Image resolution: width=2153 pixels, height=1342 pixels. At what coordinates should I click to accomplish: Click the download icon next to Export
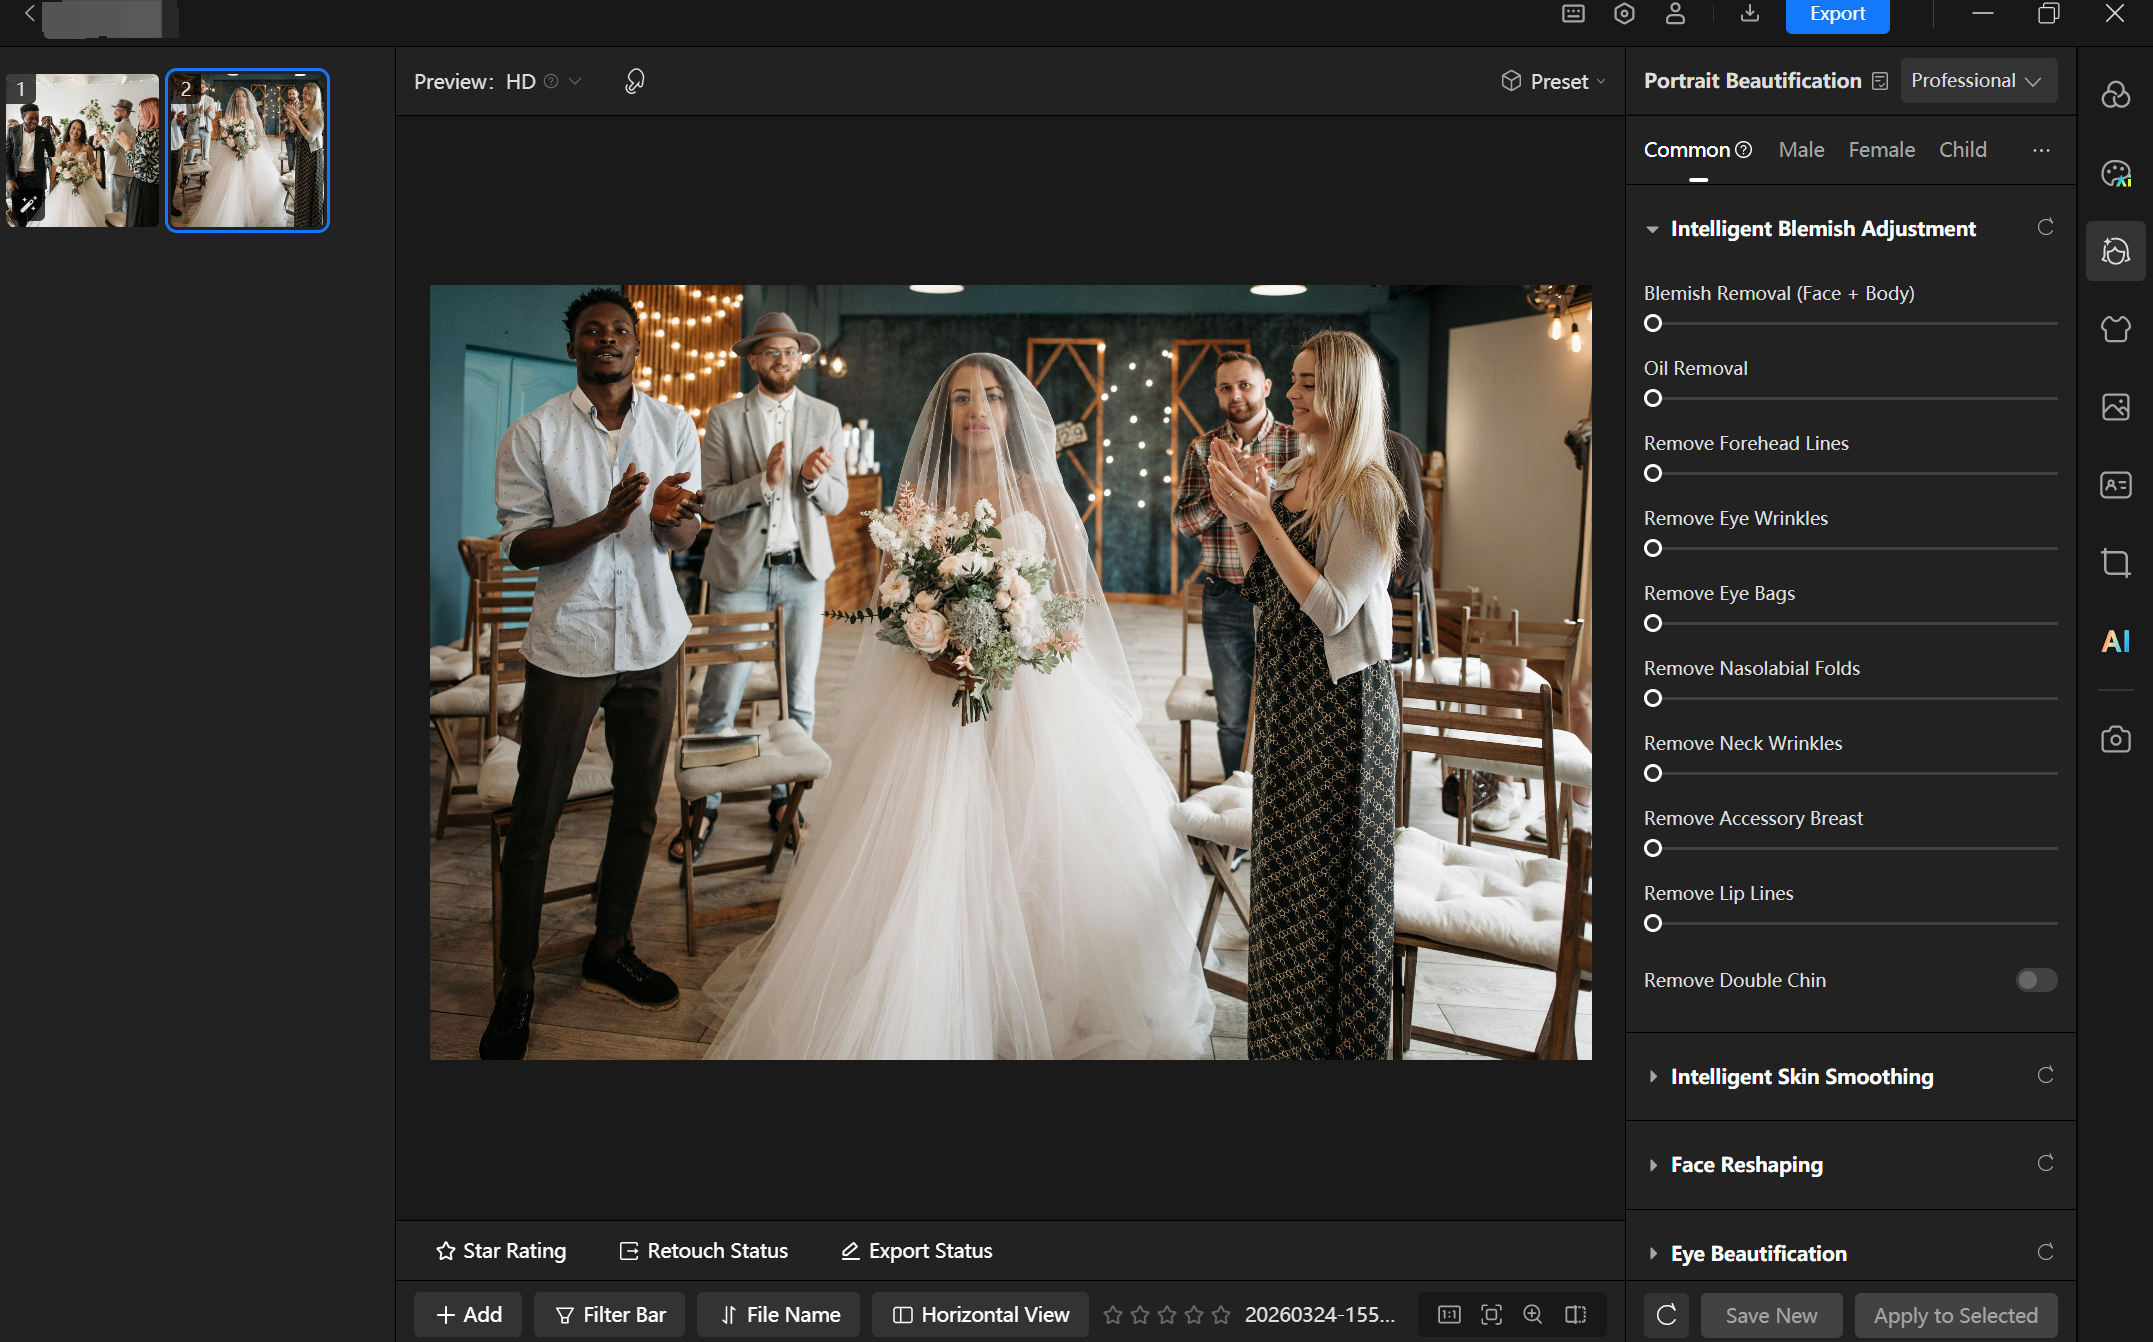(x=1749, y=14)
